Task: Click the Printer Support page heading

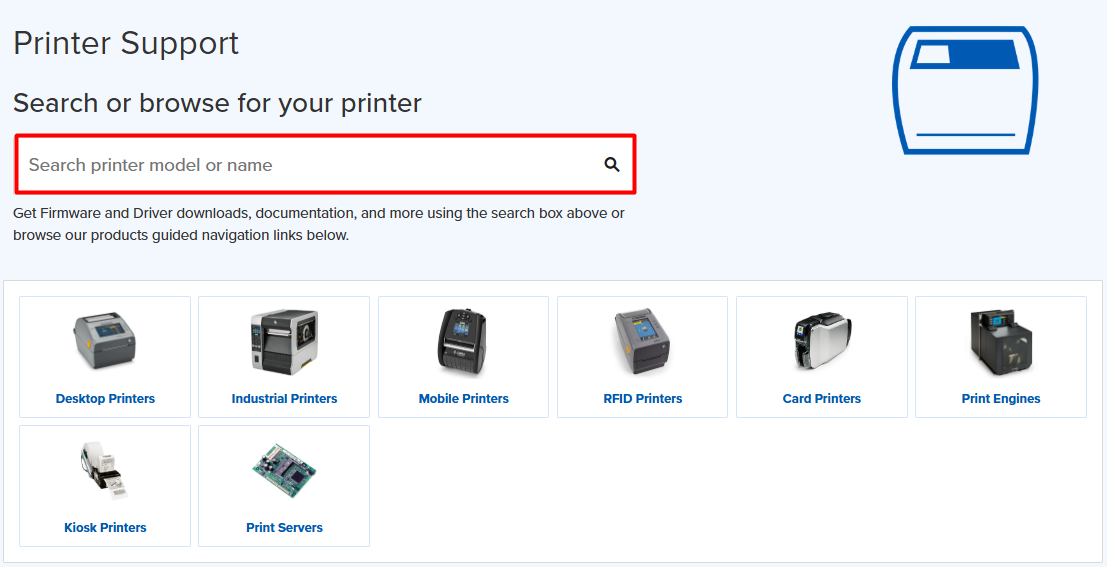Action: tap(126, 44)
